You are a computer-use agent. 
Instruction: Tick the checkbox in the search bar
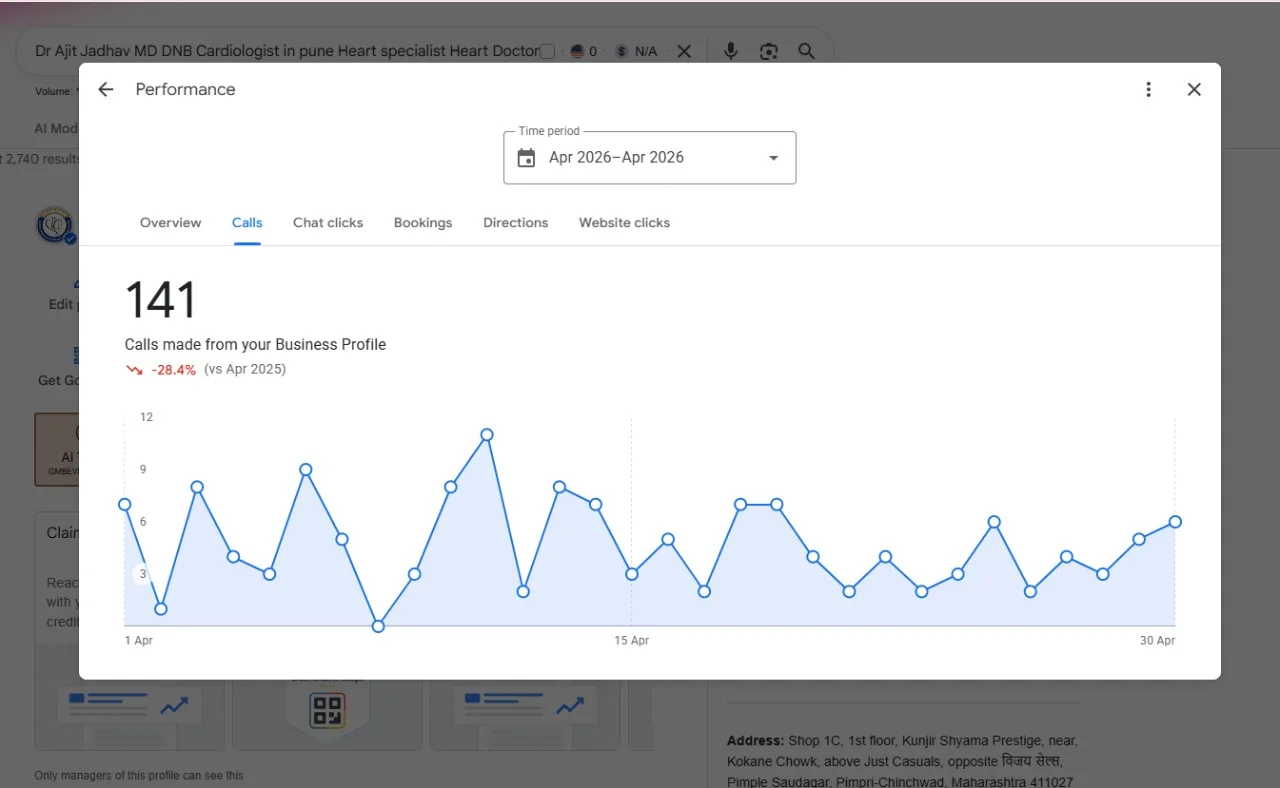pyautogui.click(x=547, y=51)
